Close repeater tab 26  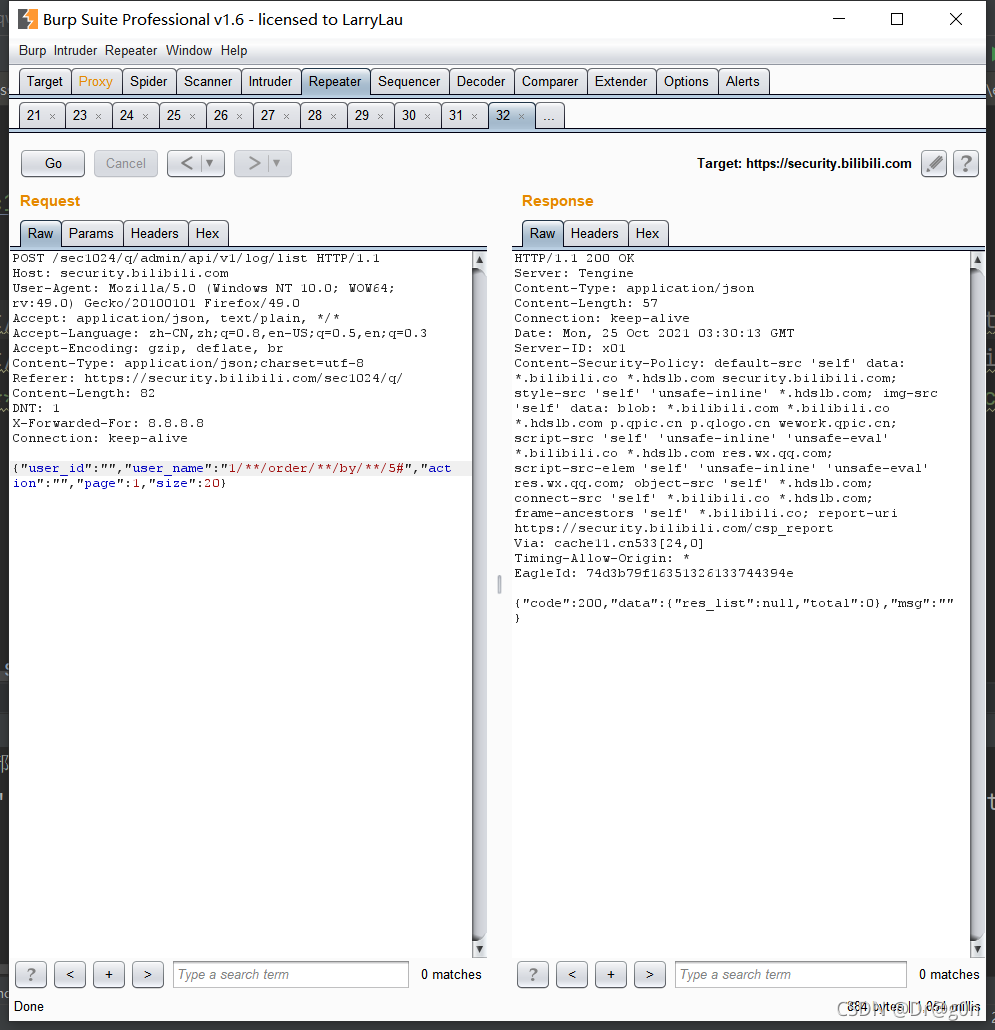click(239, 116)
